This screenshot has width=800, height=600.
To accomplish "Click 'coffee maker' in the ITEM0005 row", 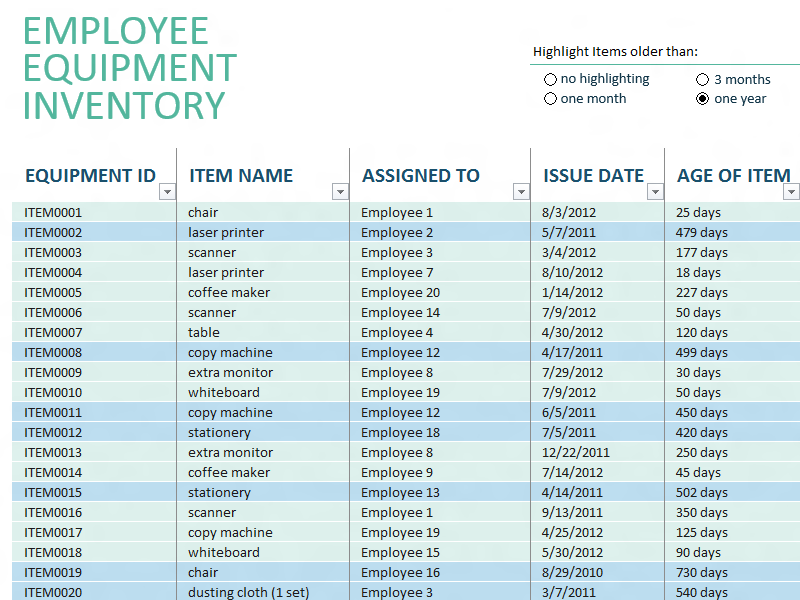I will 263,292.
